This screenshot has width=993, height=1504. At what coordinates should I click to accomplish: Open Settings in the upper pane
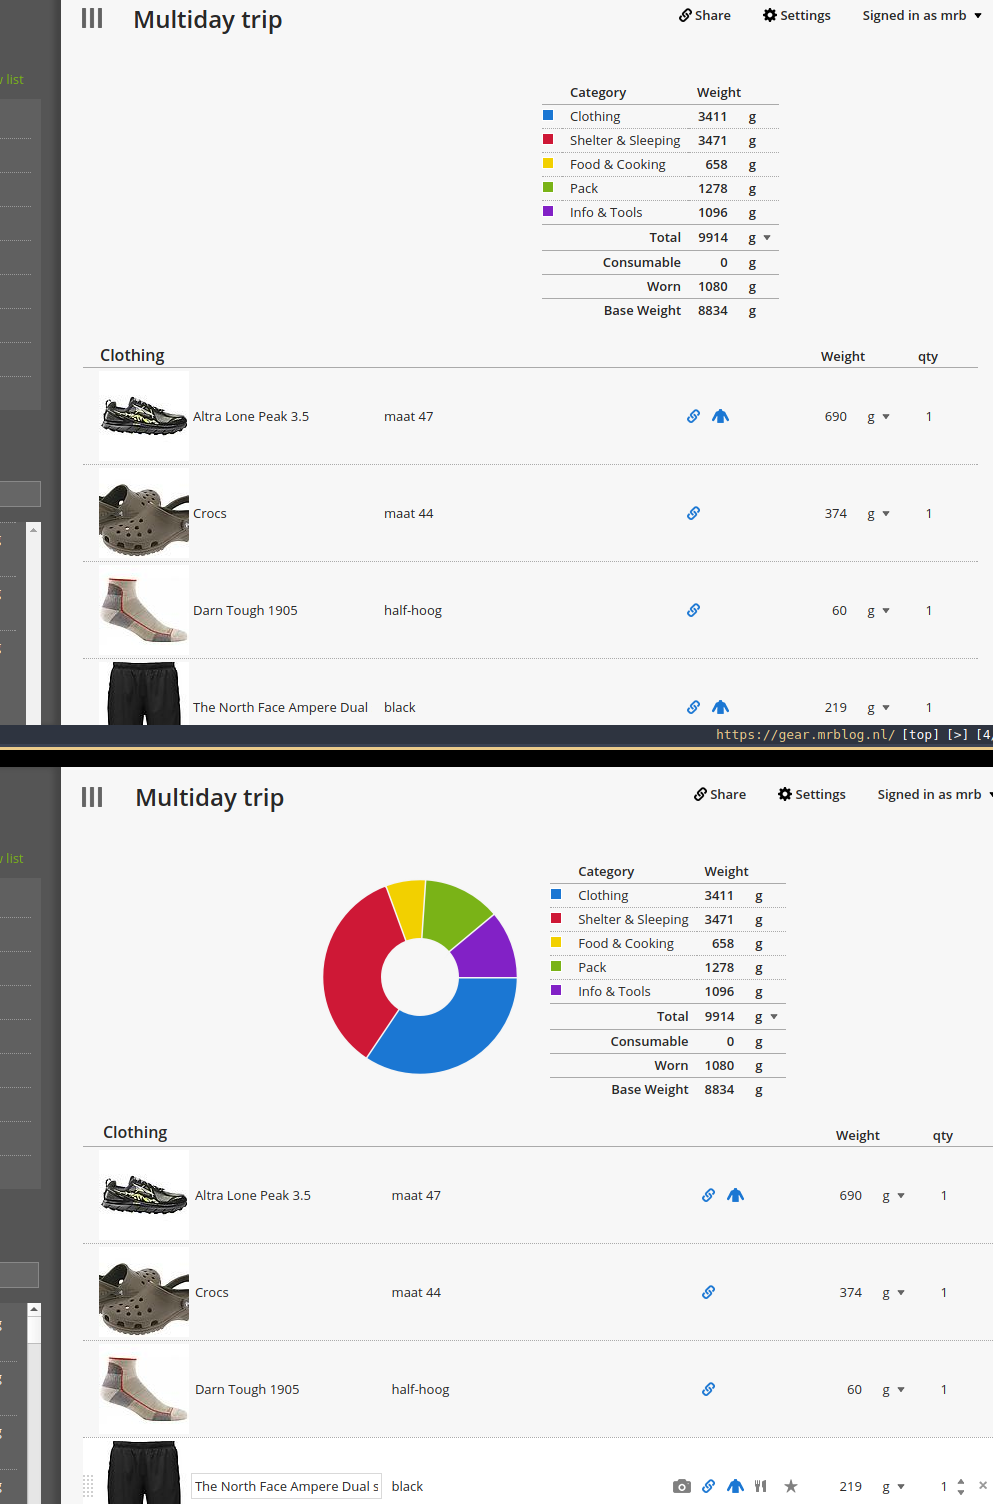click(796, 15)
